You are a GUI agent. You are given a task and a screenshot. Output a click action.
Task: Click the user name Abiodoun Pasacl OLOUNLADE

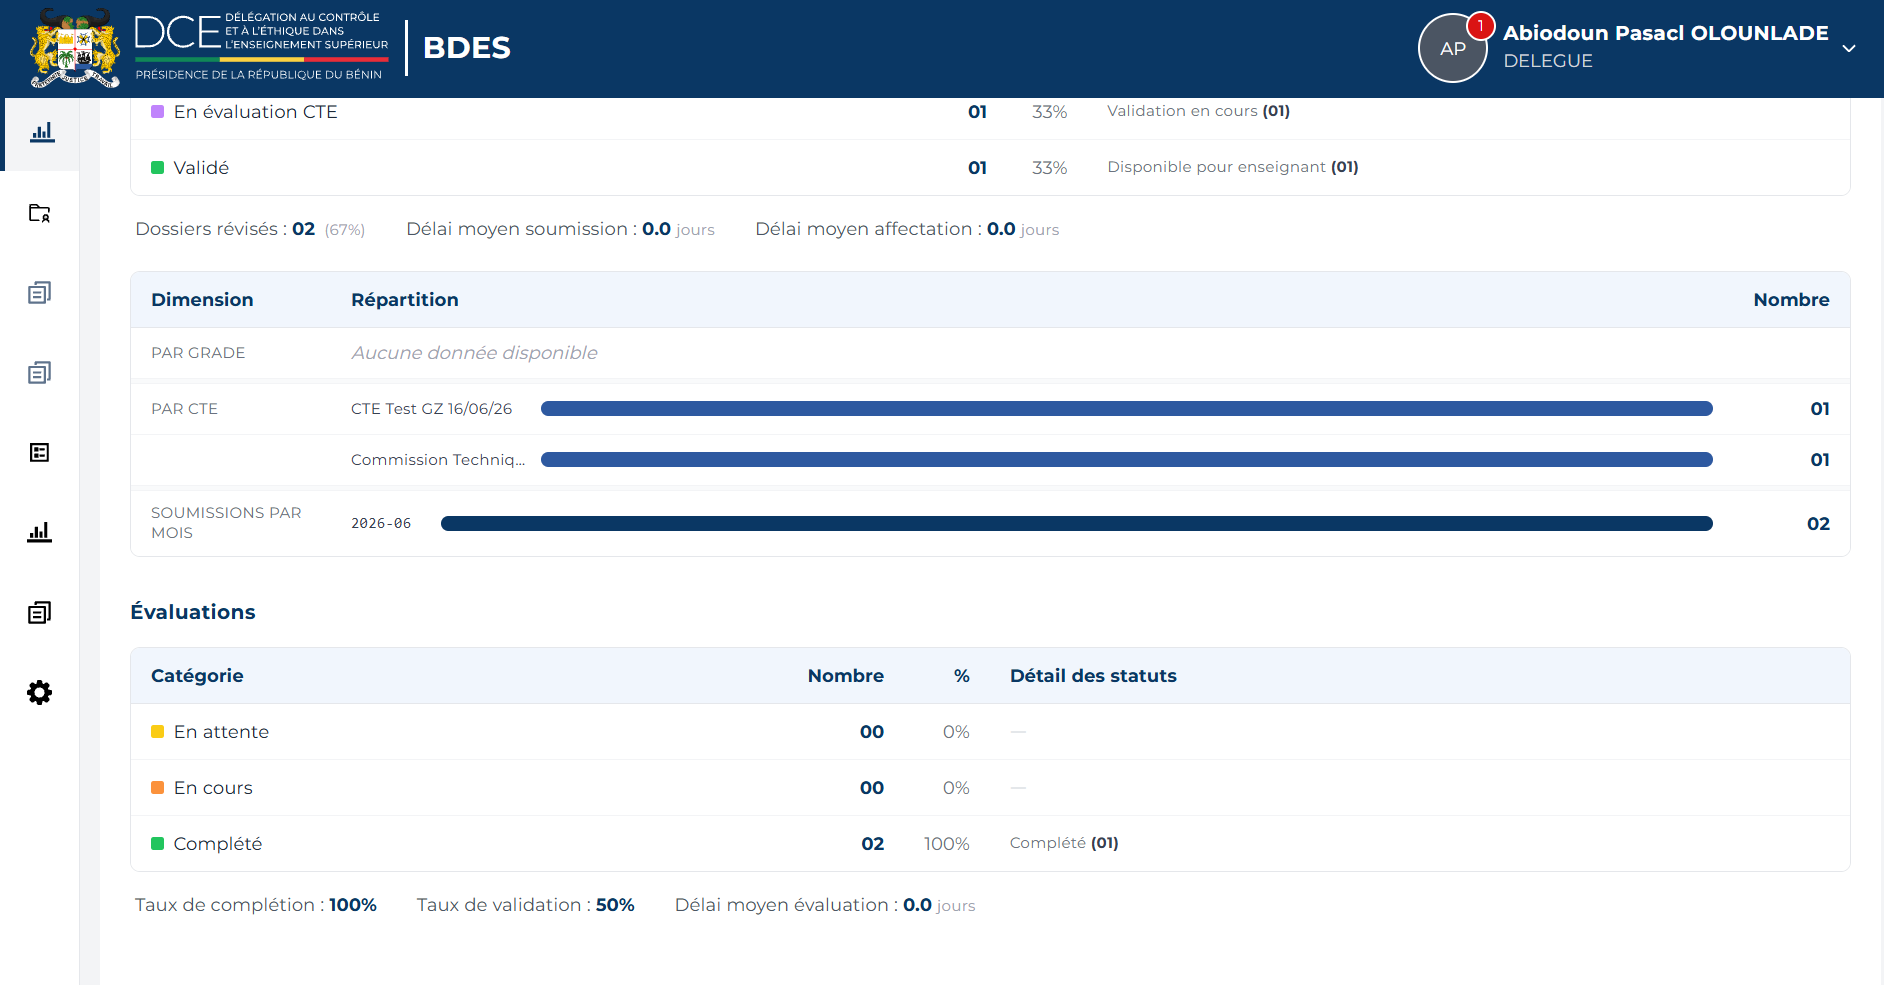1666,33
